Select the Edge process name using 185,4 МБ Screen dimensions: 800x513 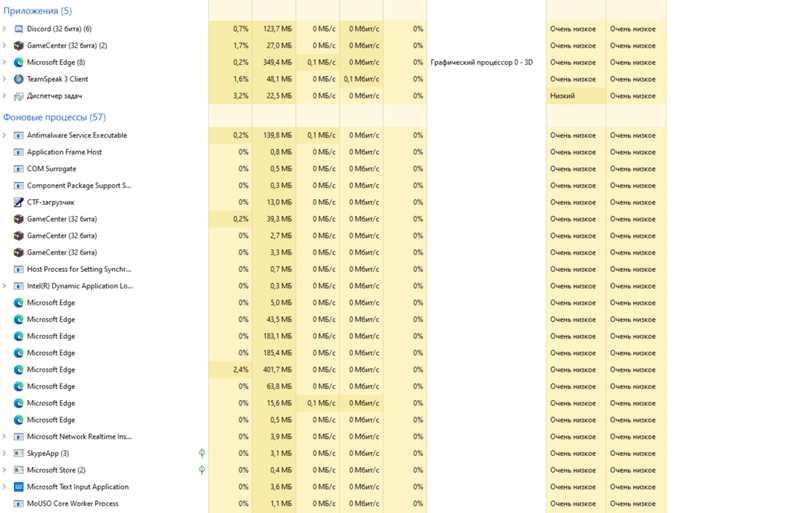click(x=51, y=353)
